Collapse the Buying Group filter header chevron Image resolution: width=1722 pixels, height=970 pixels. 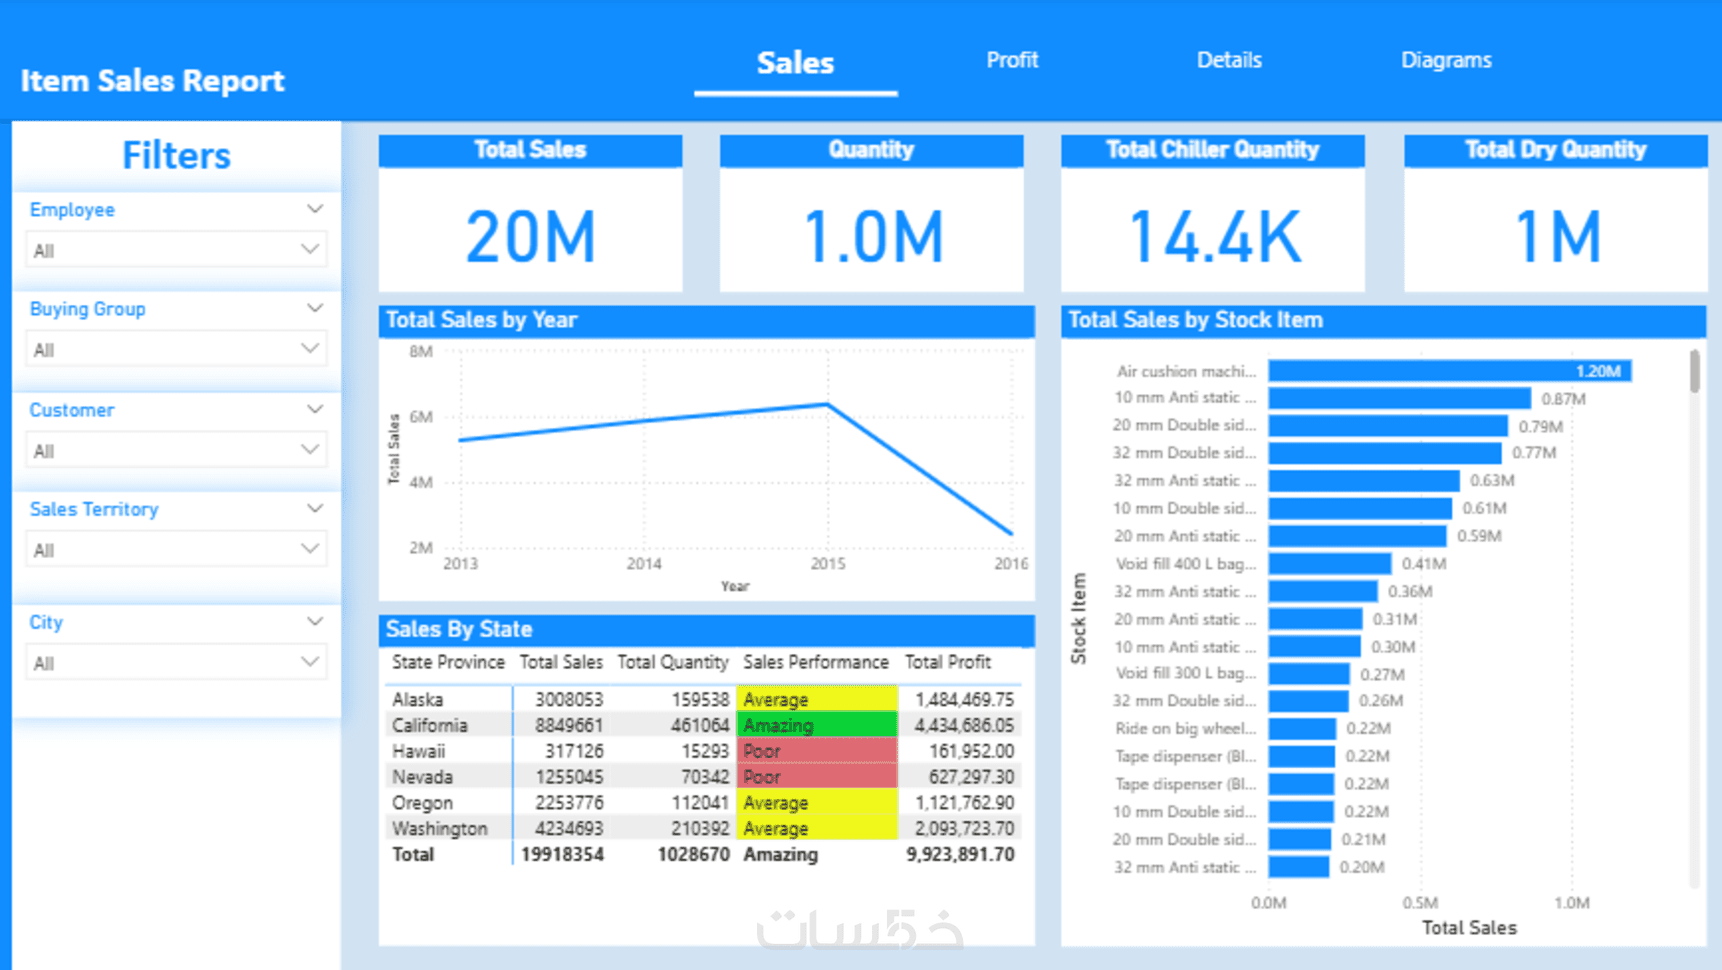315,308
